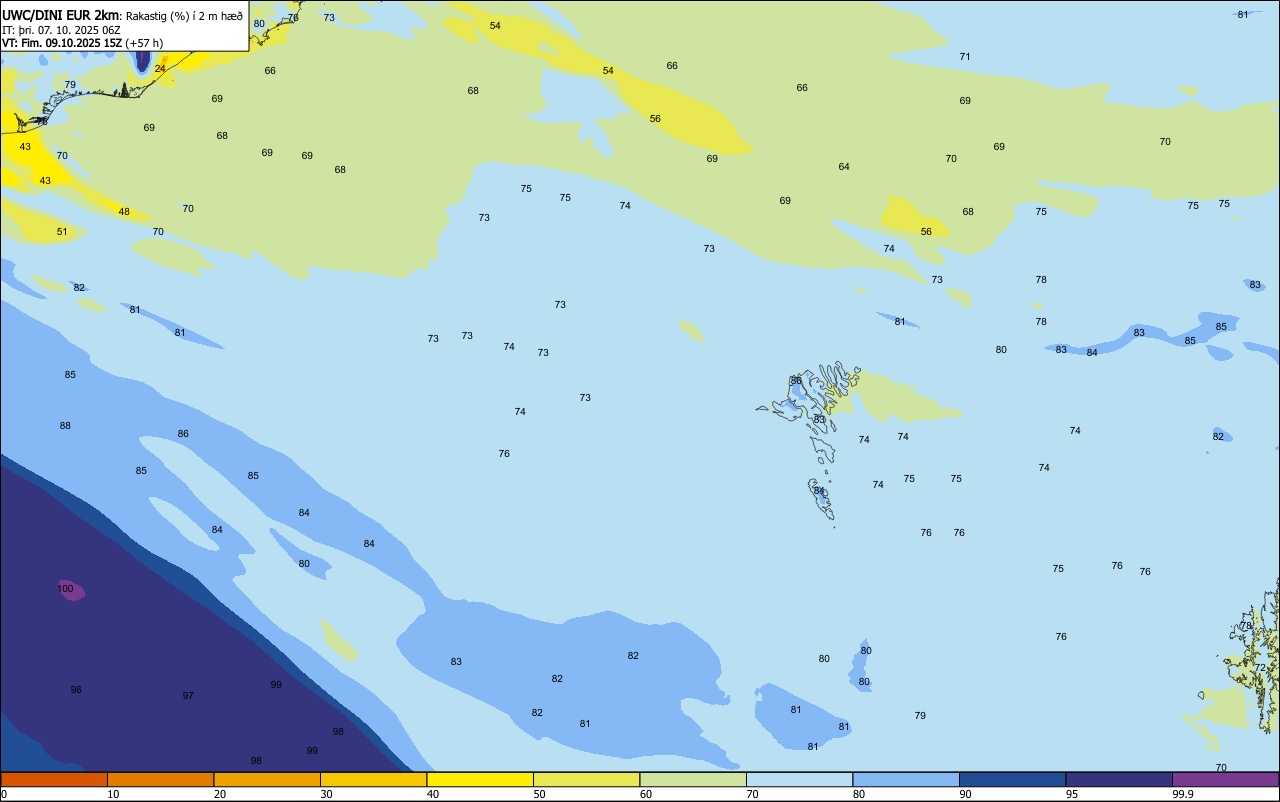
Task: Select the 40–50 bright yellow legend swatch
Action: click(480, 779)
